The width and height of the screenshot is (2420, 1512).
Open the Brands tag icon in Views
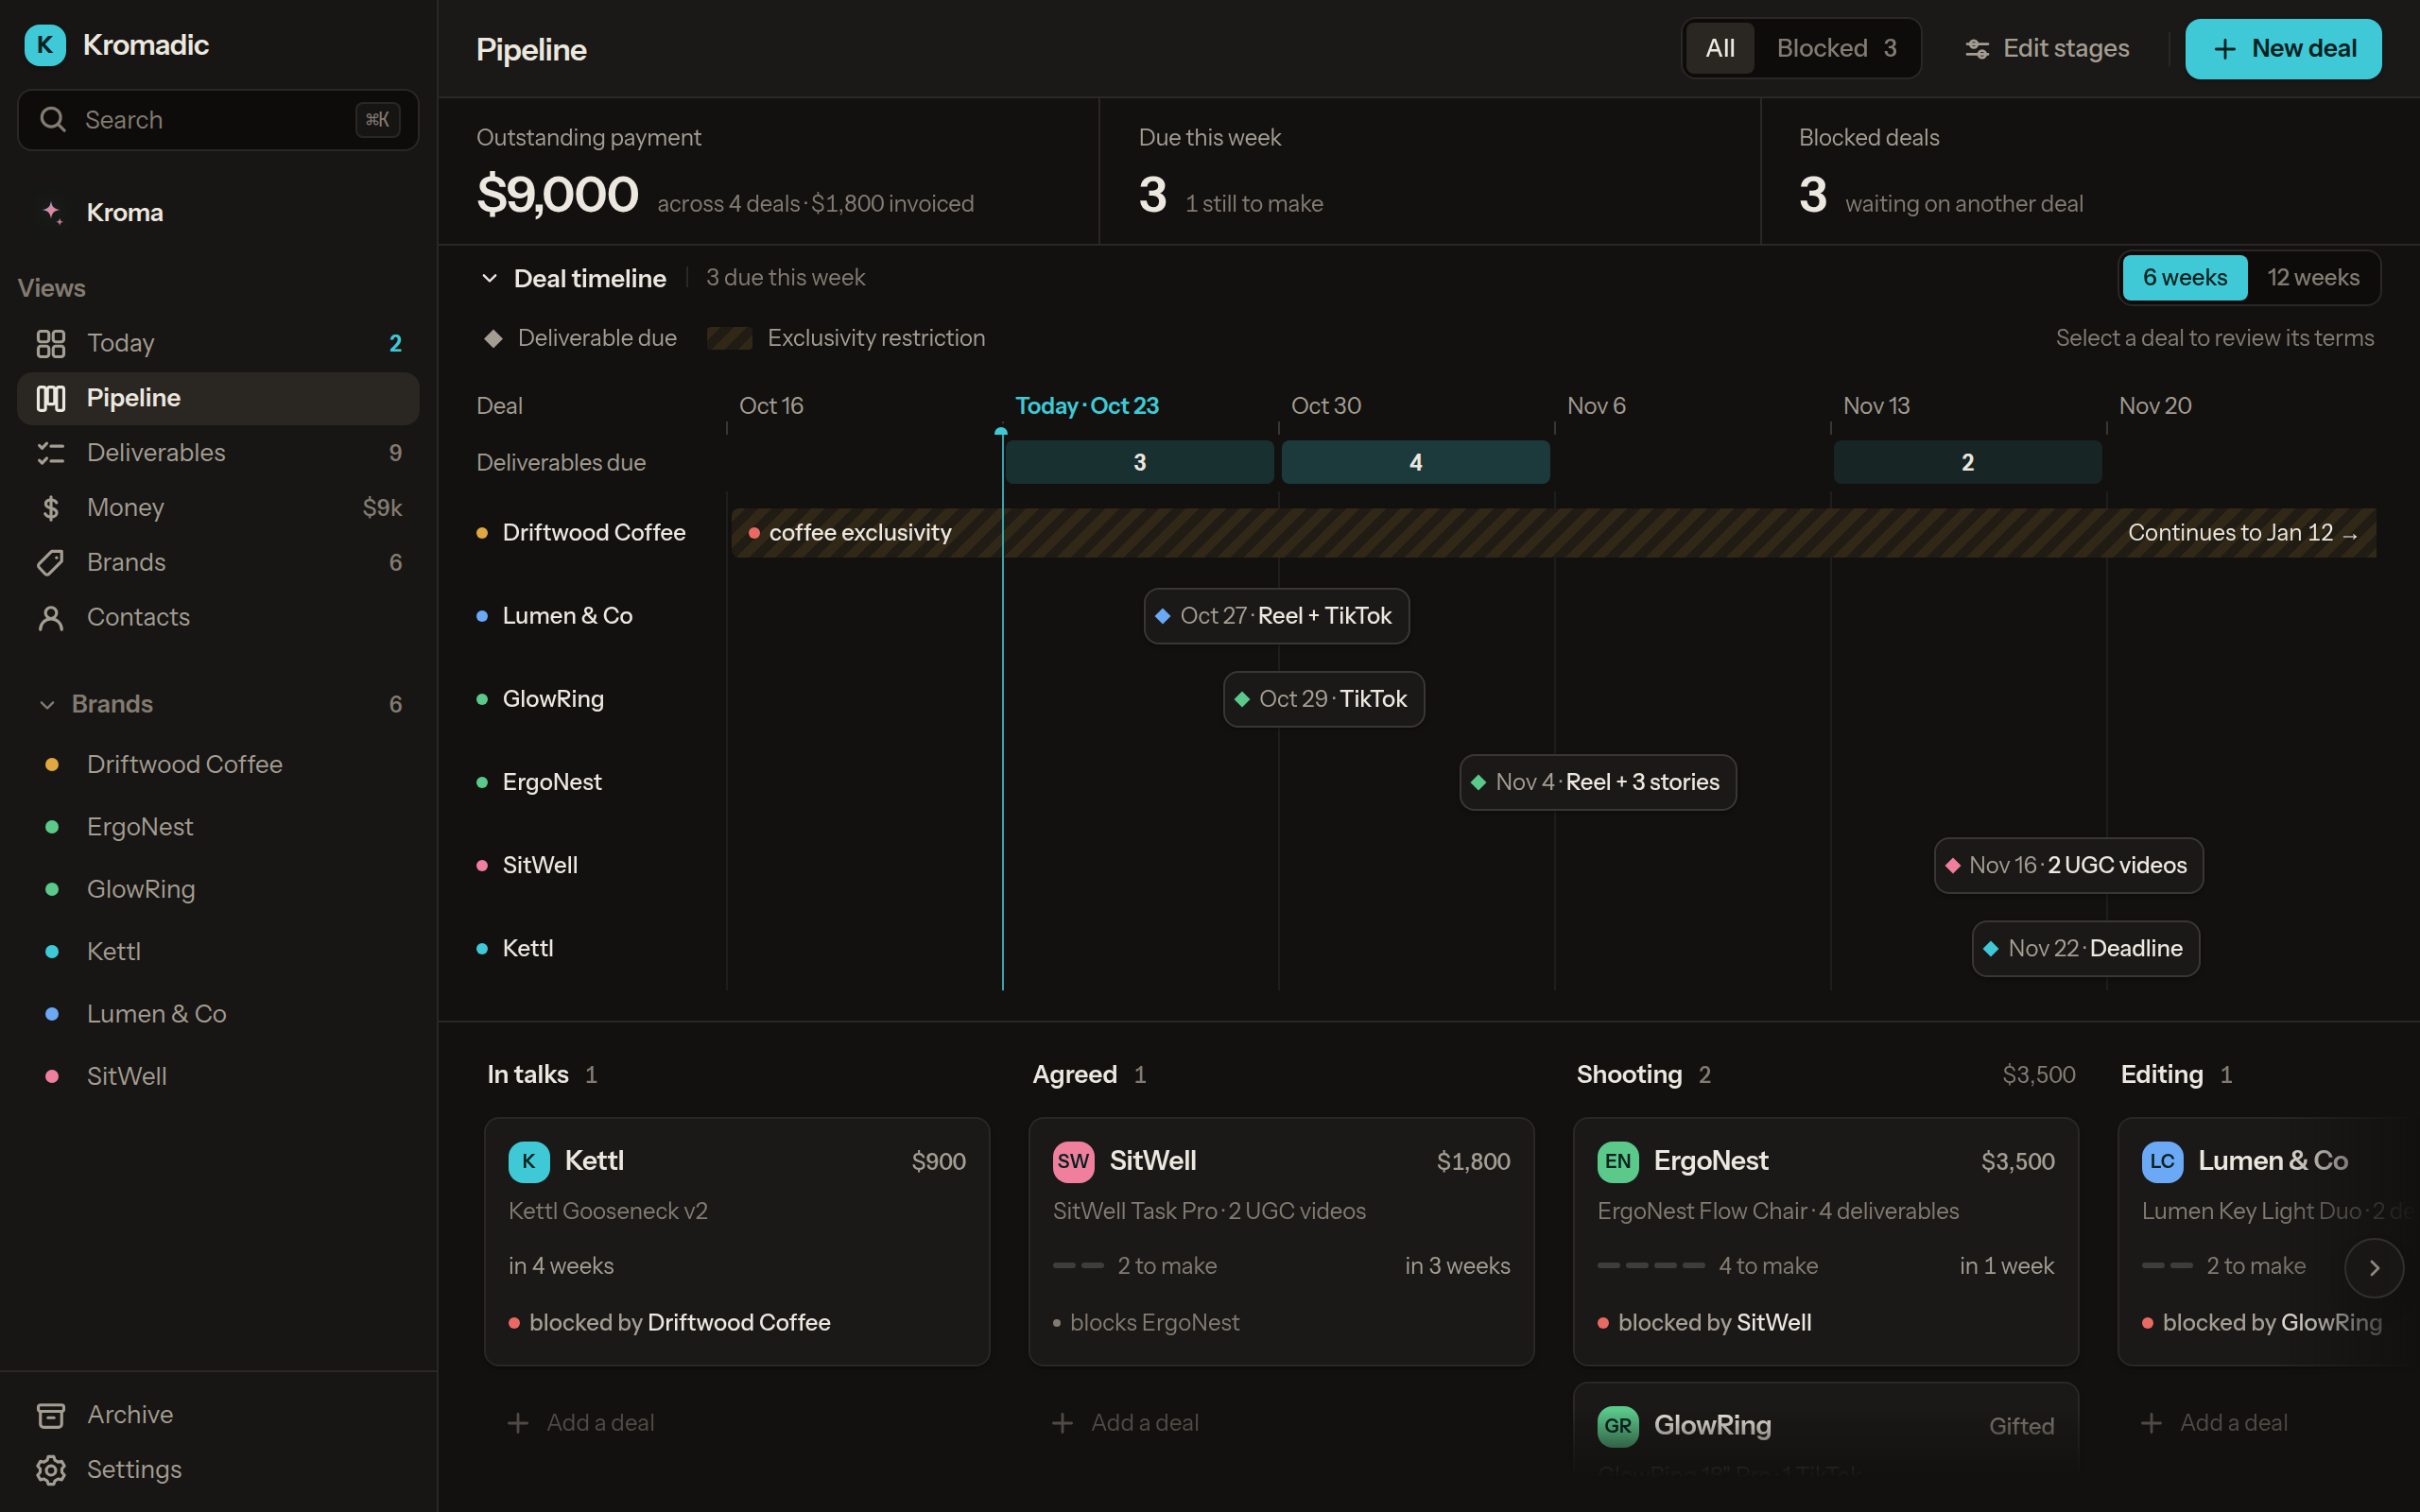click(51, 563)
